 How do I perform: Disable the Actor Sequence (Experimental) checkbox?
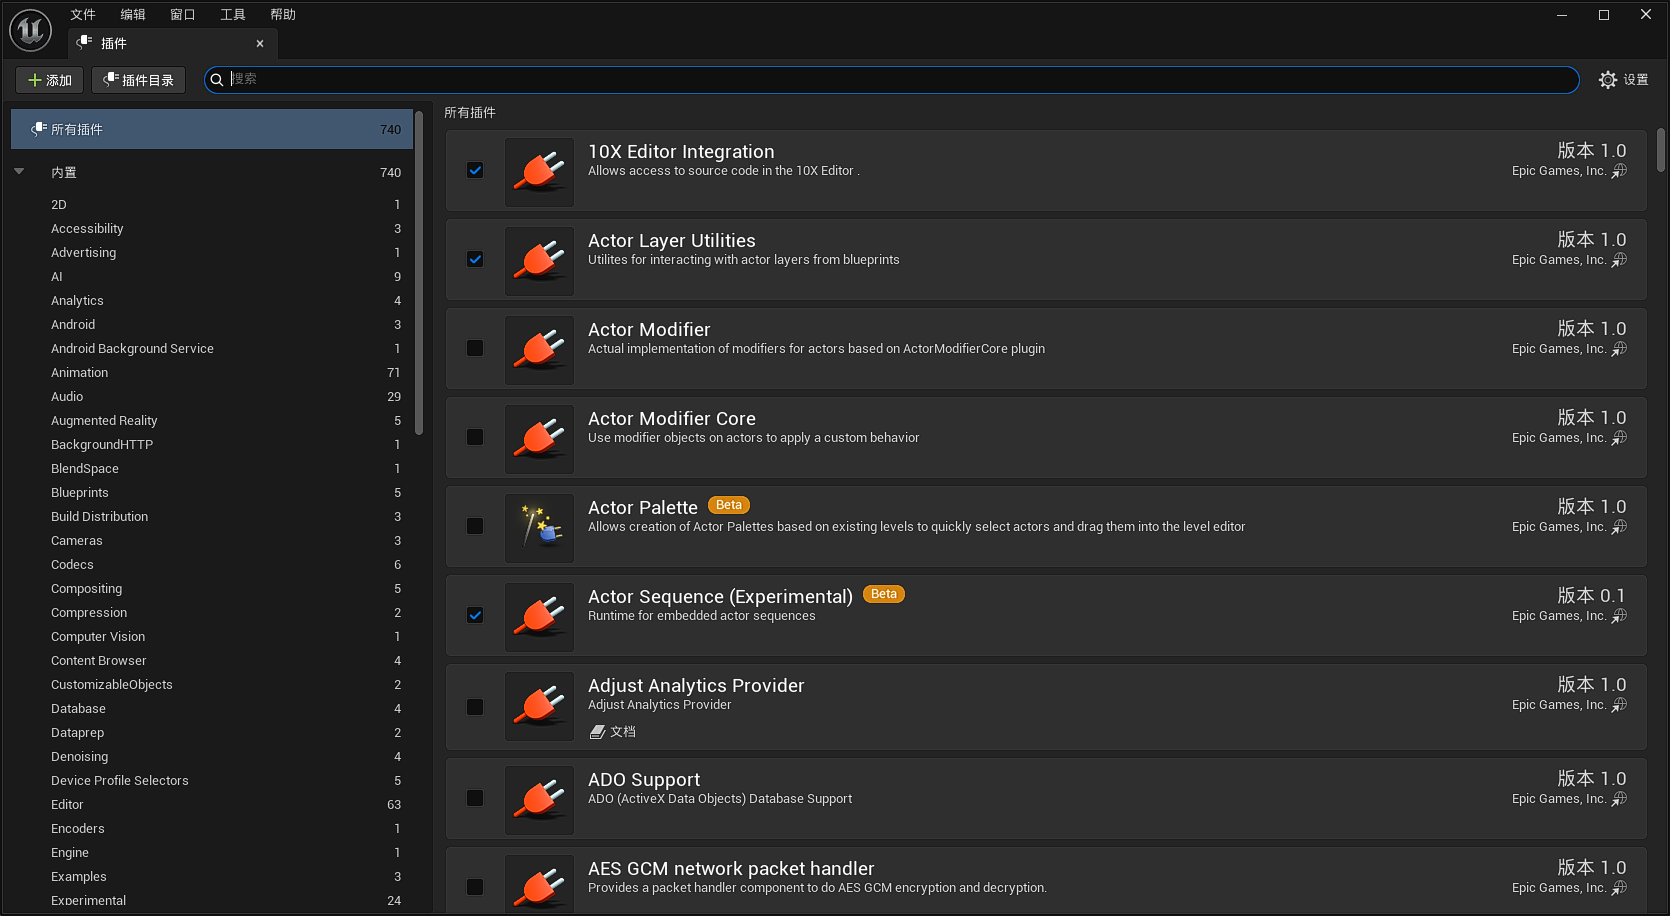[475, 615]
